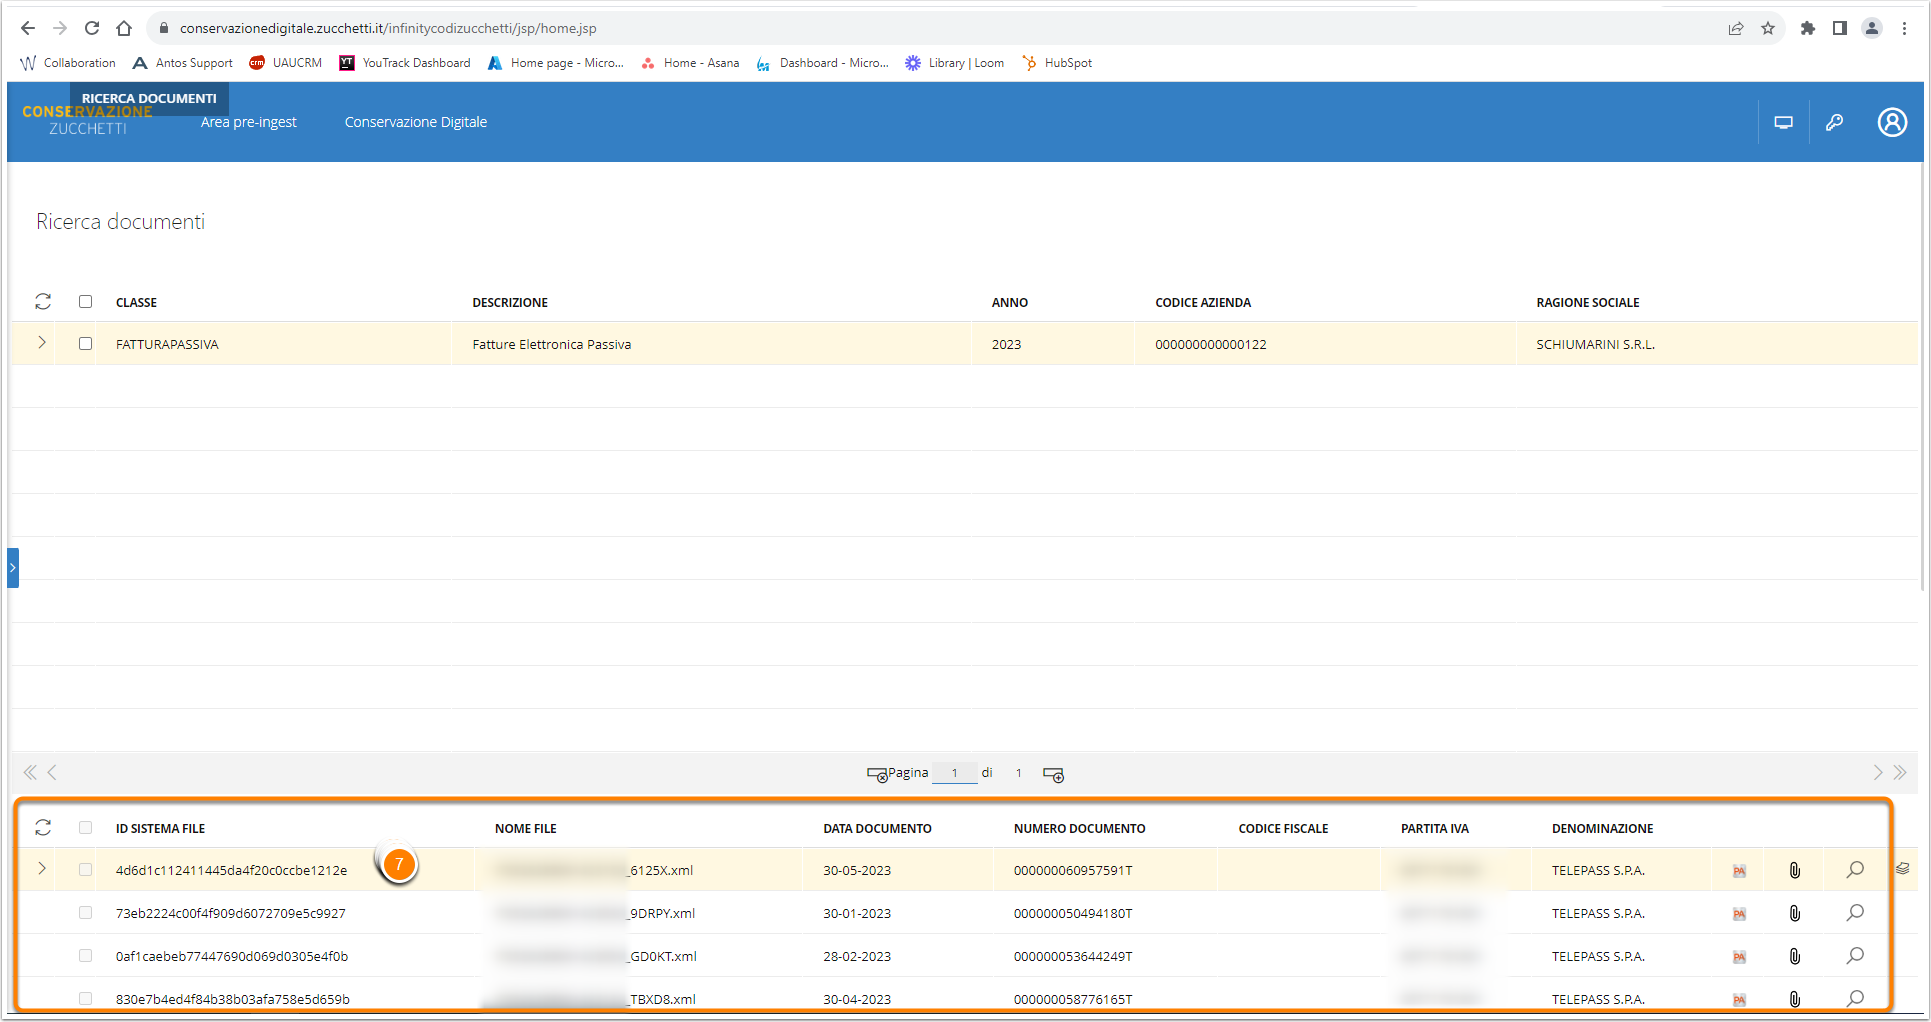Screen dimensions: 1931x1022
Task: Go to next page arrow
Action: tap(1878, 772)
